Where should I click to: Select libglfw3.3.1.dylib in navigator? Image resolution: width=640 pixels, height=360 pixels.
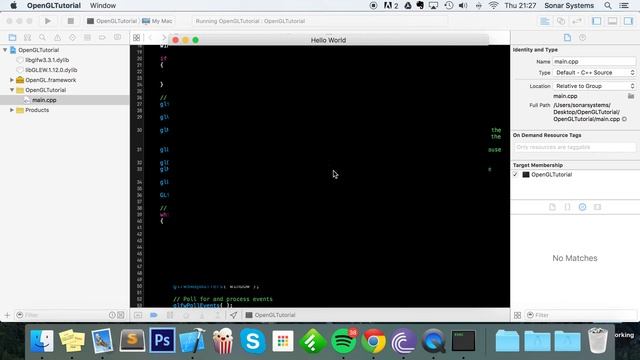point(47,60)
